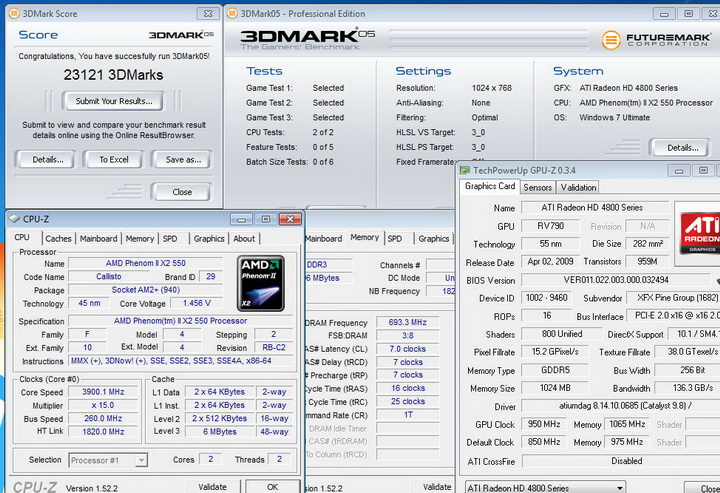
Task: Close the 3DMark Score window with X
Action: tap(208, 13)
